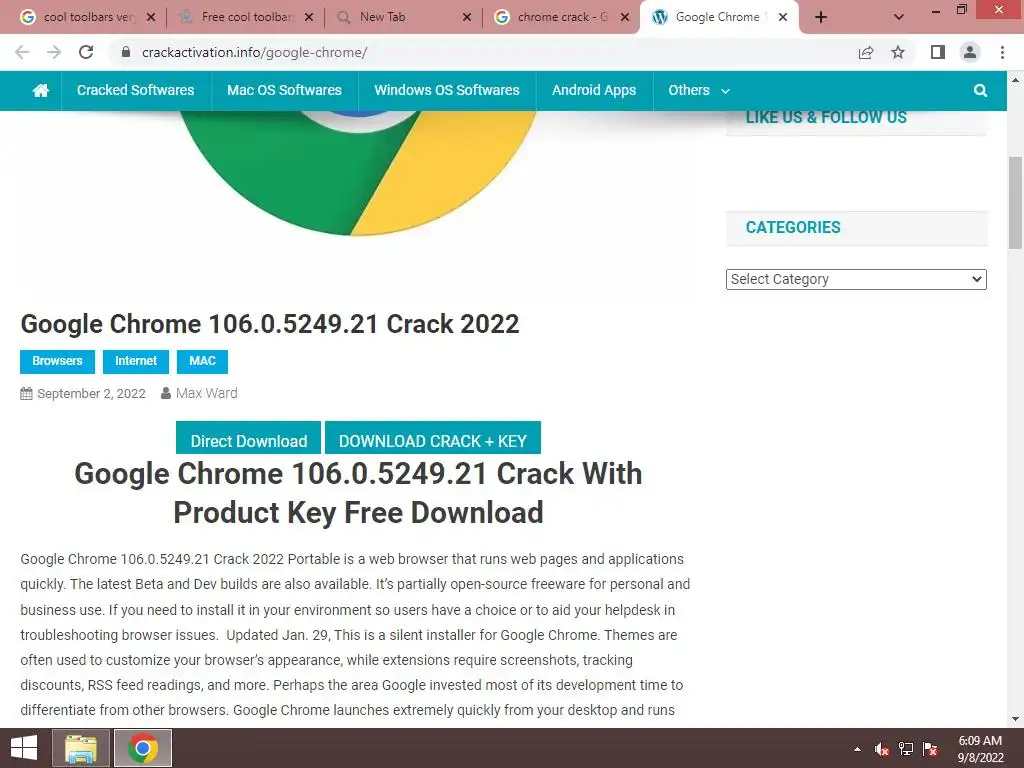
Task: Click the muted volume tray icon
Action: coord(882,749)
